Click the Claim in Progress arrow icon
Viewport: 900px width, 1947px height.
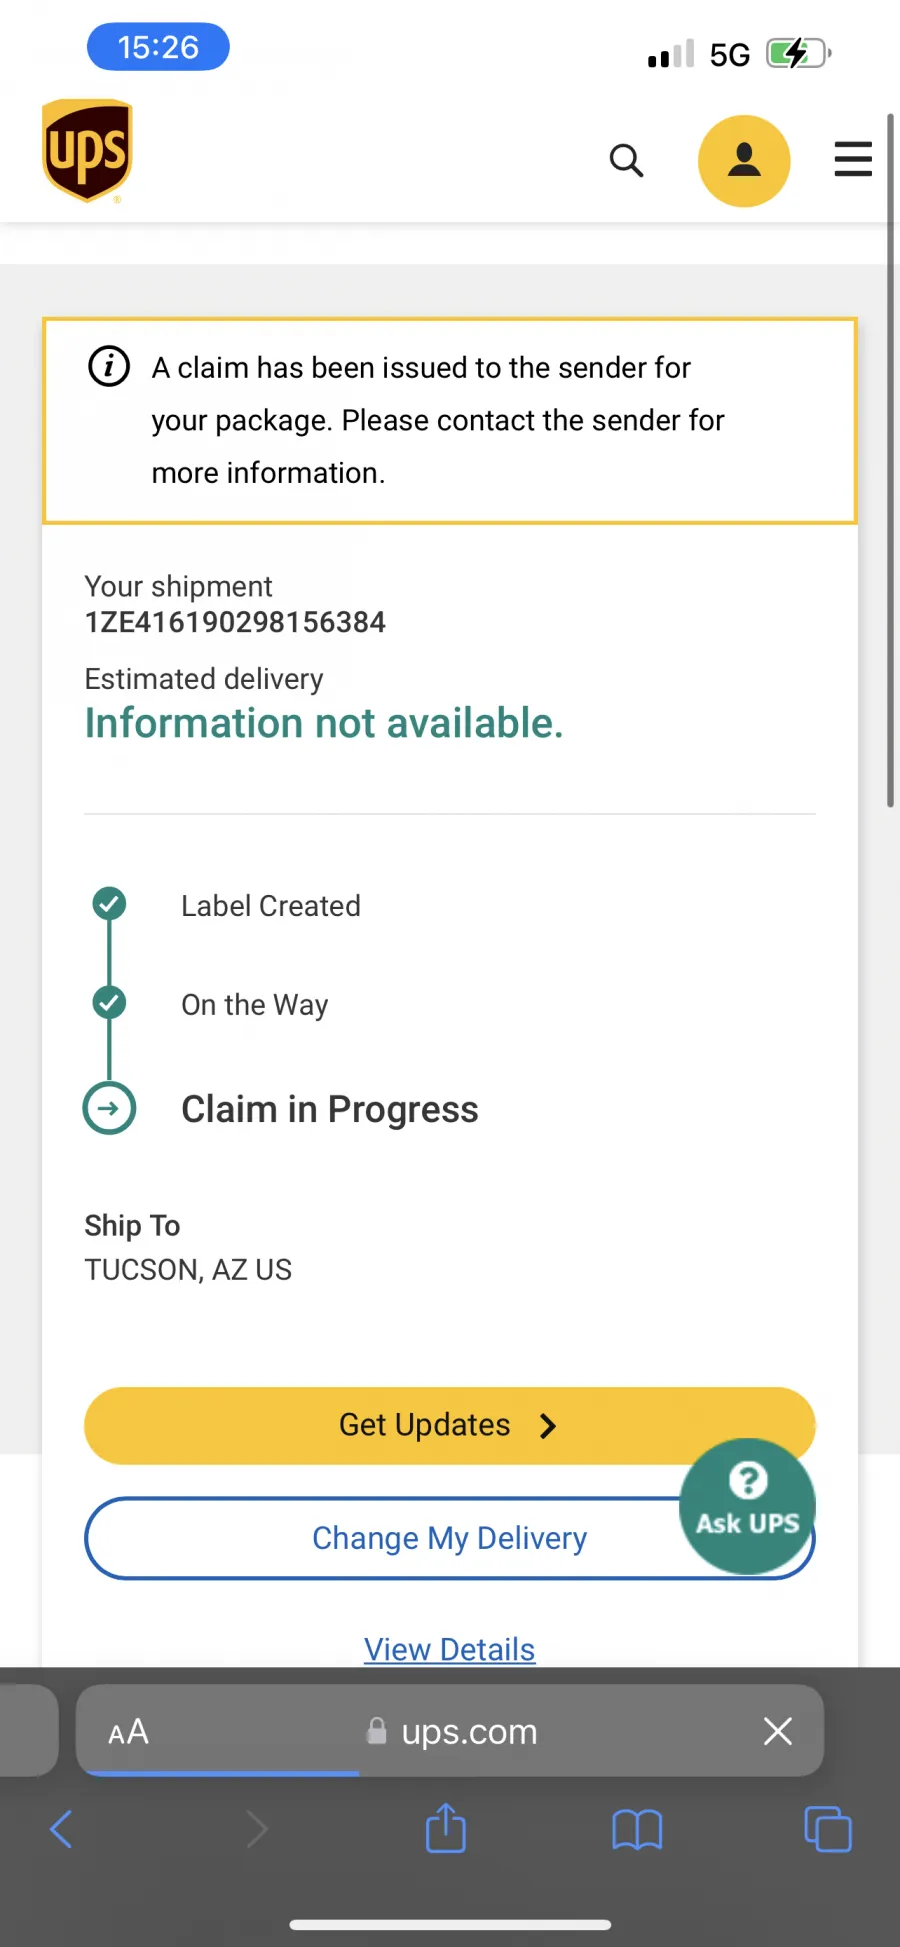tap(109, 1108)
